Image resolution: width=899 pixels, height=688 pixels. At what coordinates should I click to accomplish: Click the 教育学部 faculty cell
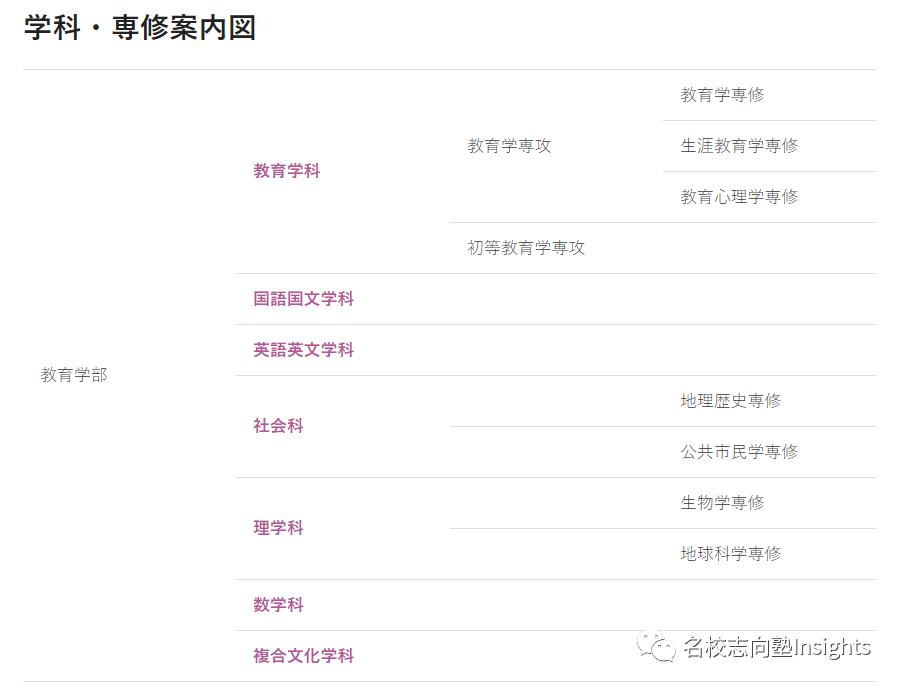74,375
